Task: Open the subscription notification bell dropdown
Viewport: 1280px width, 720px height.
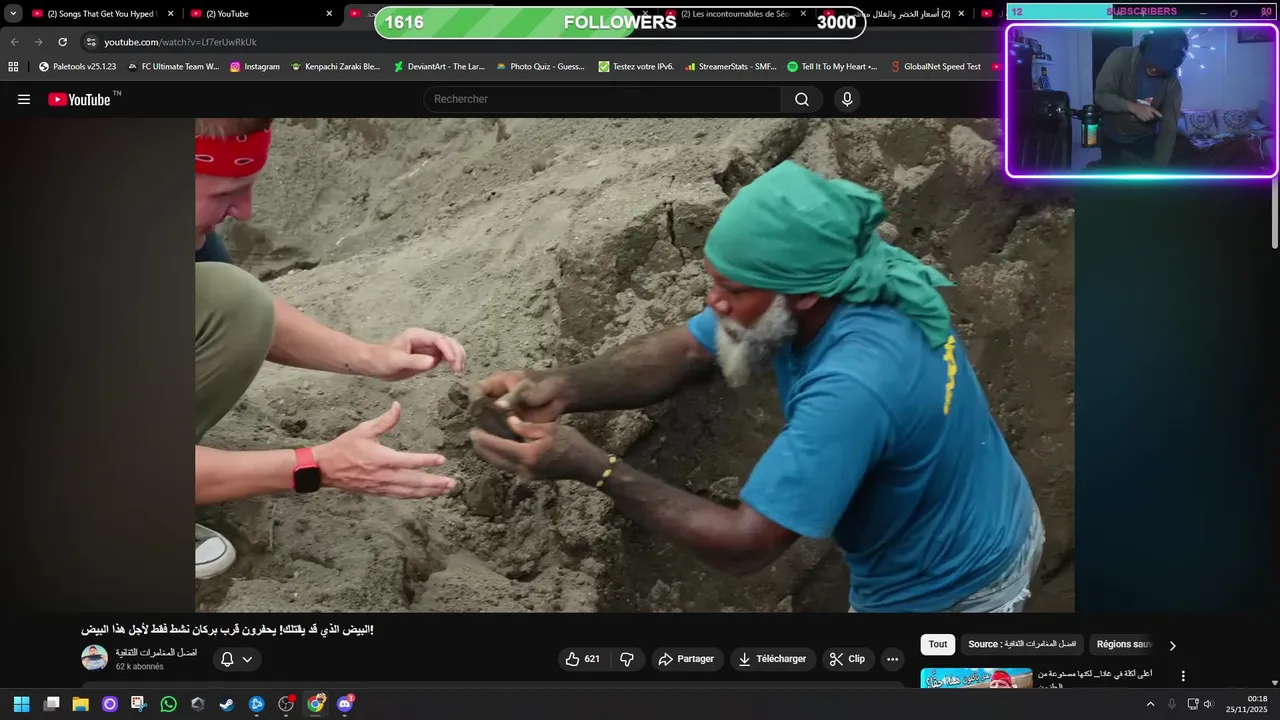Action: coord(237,659)
